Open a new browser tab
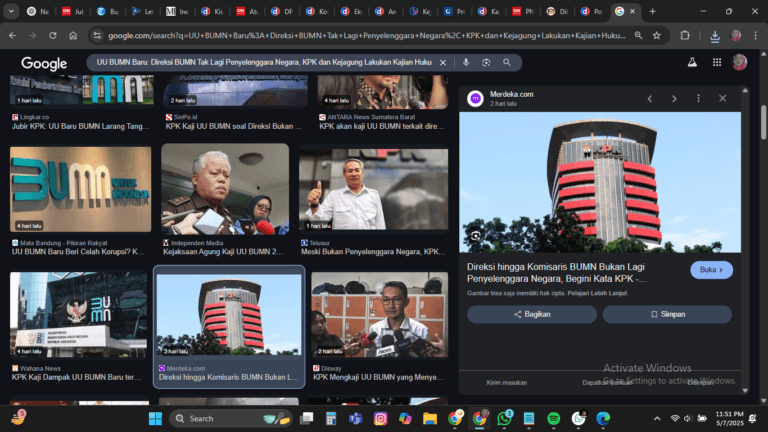 [652, 11]
